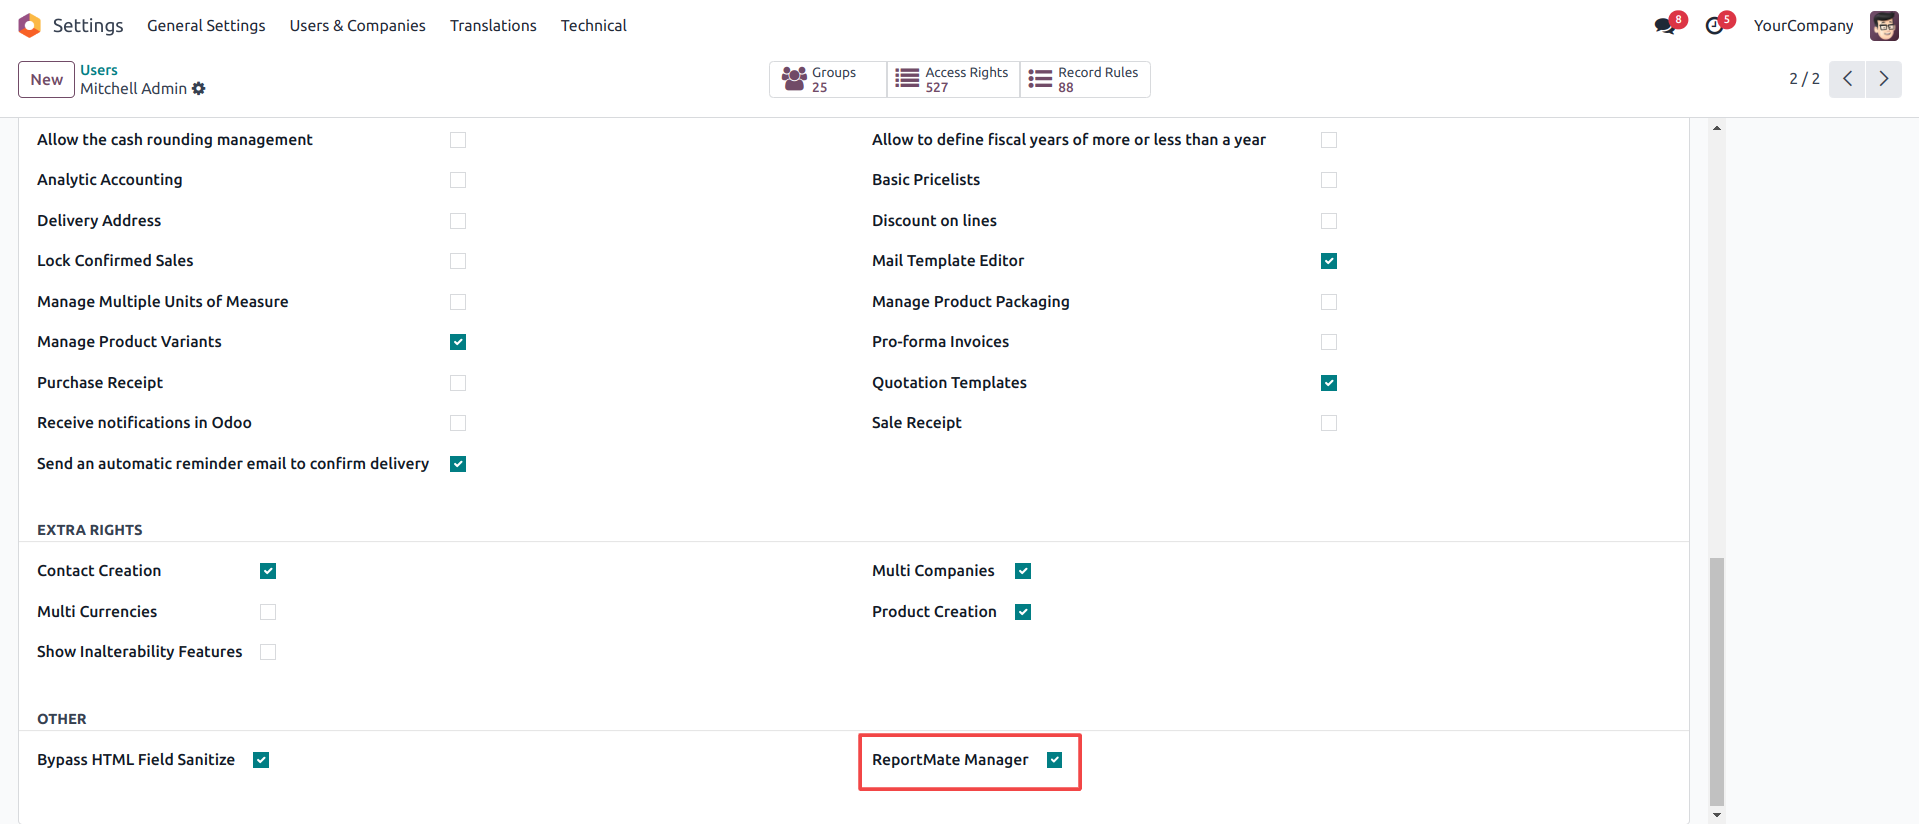Image resolution: width=1919 pixels, height=824 pixels.
Task: Click the Users breadcrumb link
Action: pos(99,70)
